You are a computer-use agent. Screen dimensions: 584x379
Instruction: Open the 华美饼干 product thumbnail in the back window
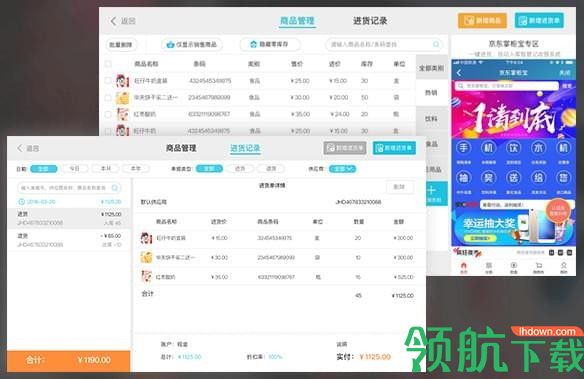123,98
